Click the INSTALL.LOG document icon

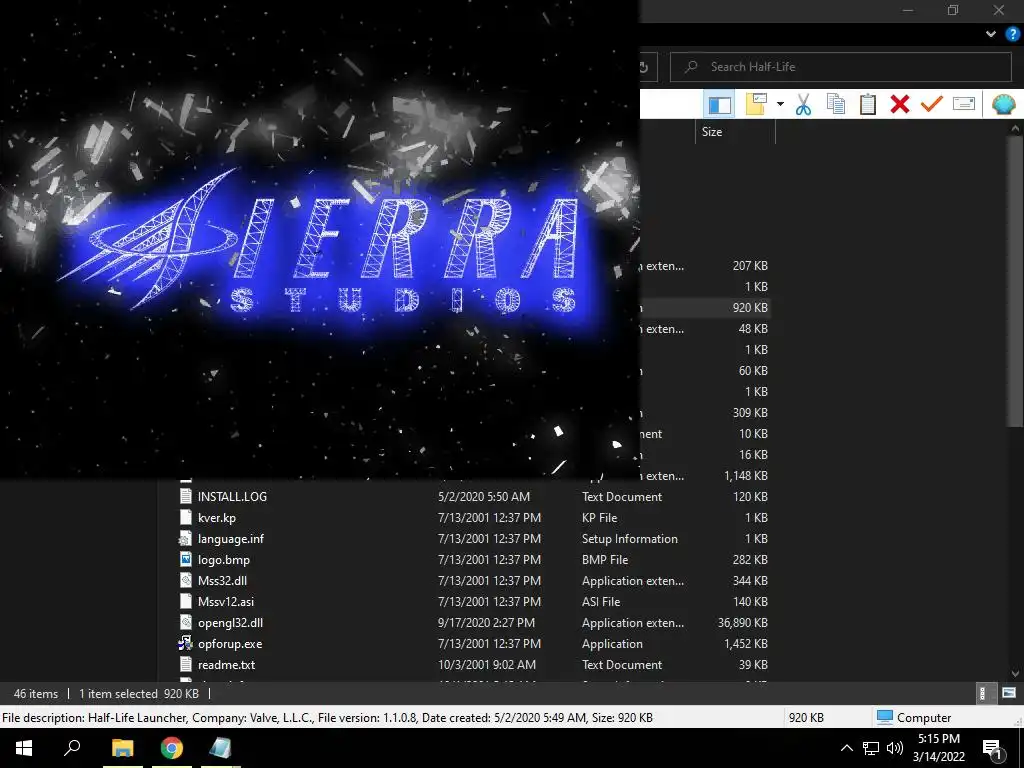coord(185,496)
